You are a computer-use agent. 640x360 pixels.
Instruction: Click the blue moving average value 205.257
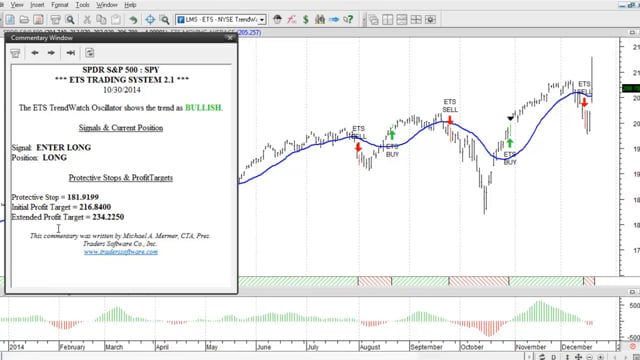(x=249, y=32)
